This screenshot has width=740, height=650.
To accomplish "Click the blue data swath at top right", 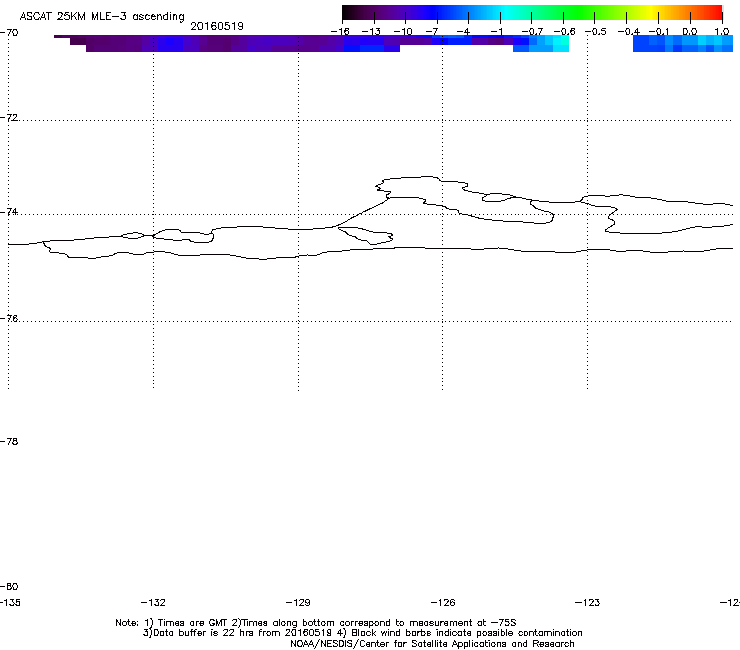I will (683, 43).
